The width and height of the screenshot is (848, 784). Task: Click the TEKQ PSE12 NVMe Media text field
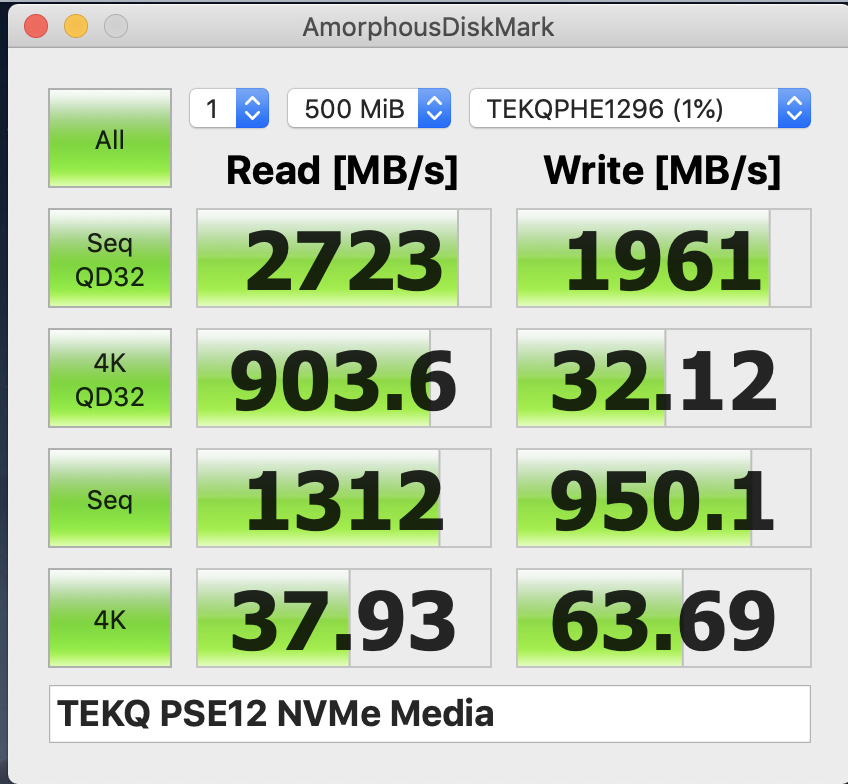429,714
